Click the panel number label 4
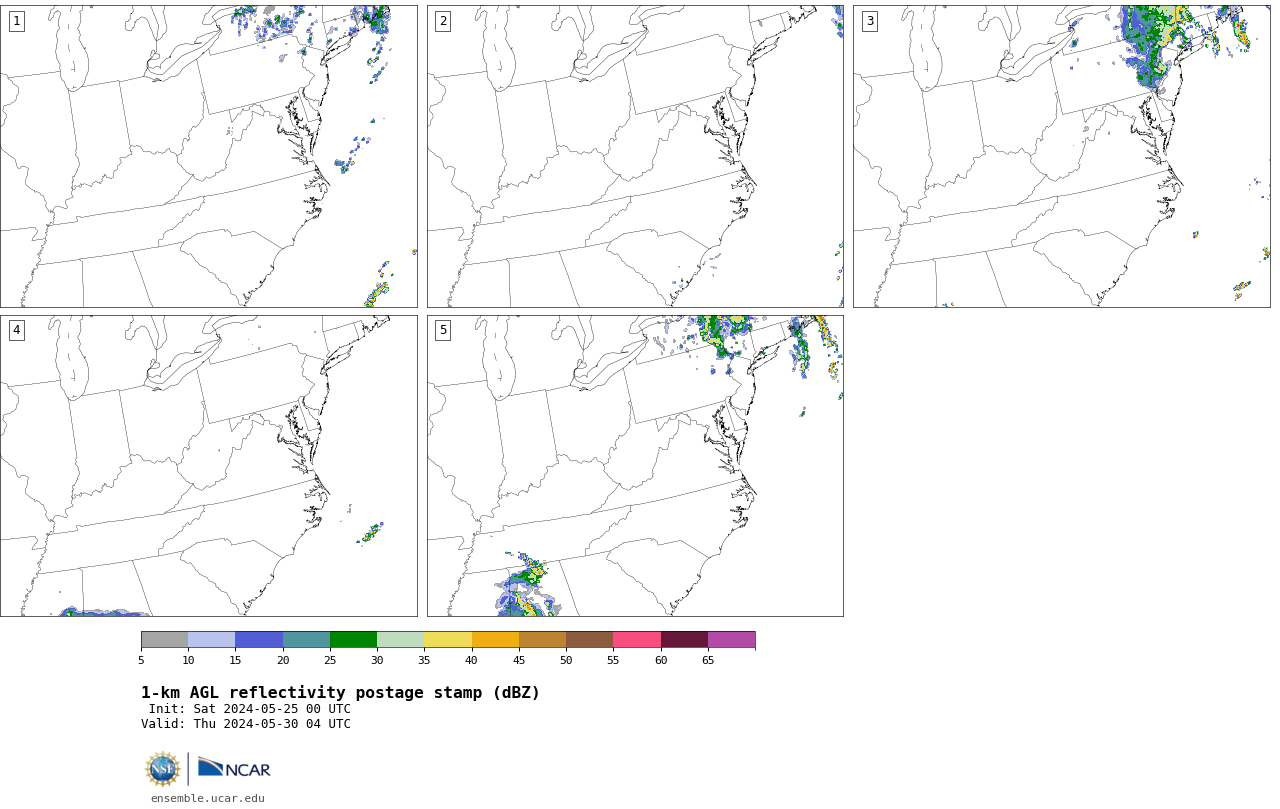The width and height of the screenshot is (1280, 809). pyautogui.click(x=16, y=330)
